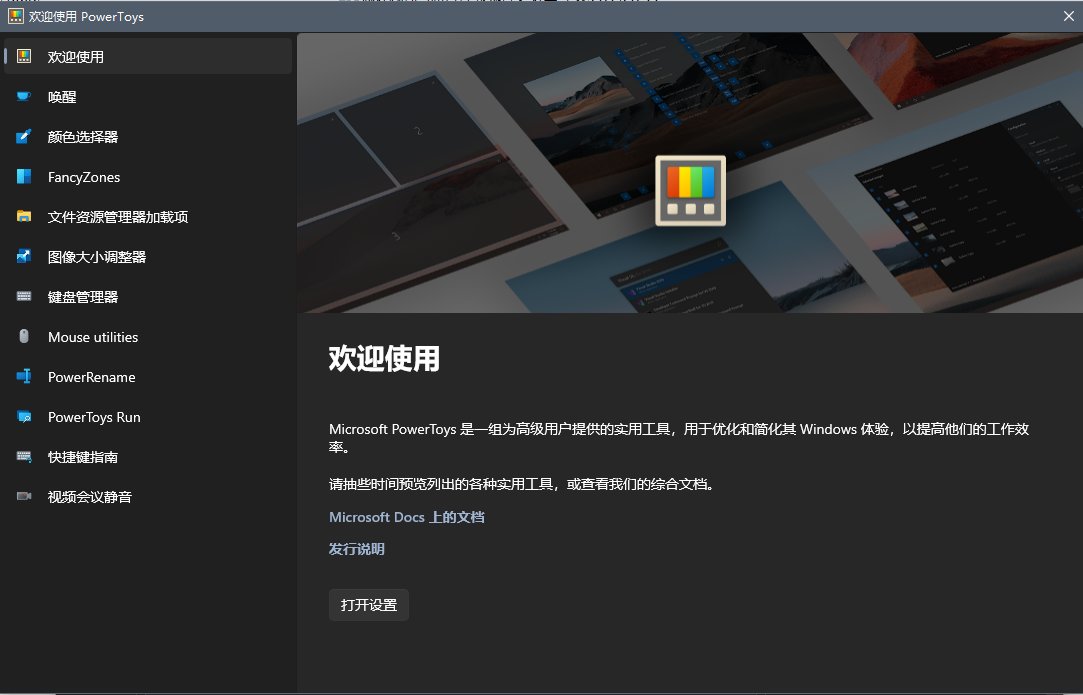Click the 打开设置 button
This screenshot has height=695, width=1083.
click(369, 604)
